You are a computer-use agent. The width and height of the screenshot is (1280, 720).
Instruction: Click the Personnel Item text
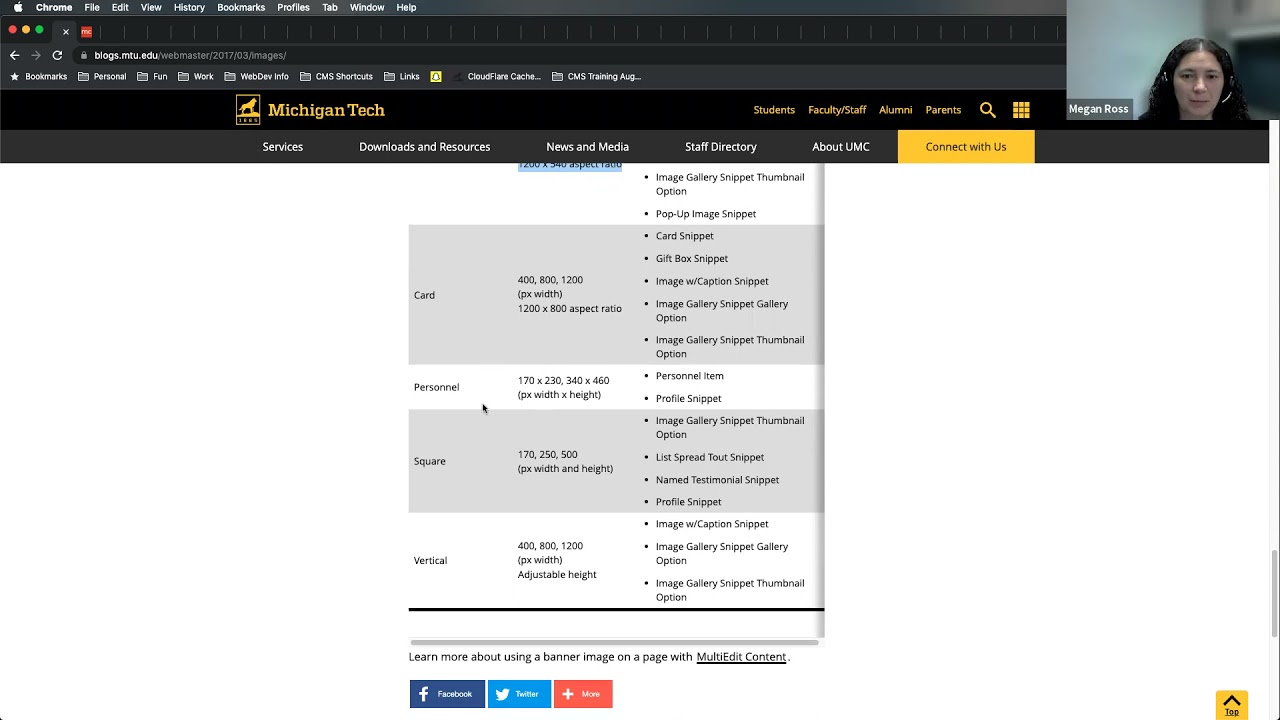coord(690,376)
